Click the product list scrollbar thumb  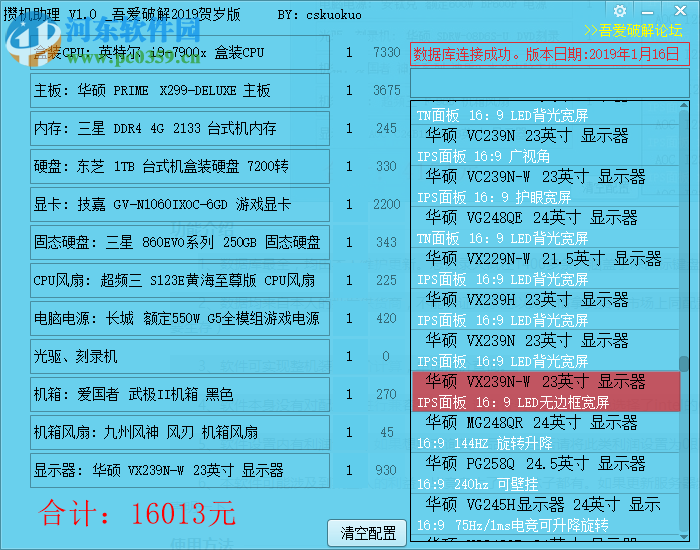pos(684,363)
